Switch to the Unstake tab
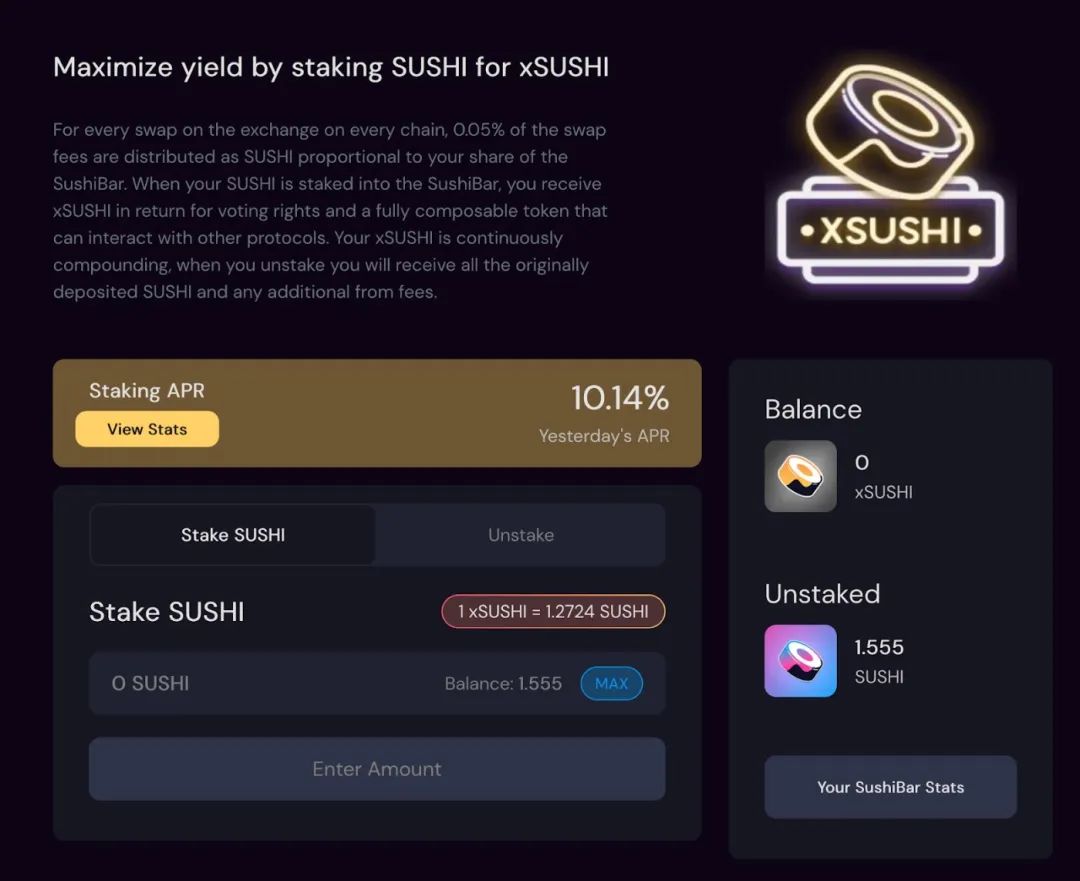1080x881 pixels. pyautogui.click(x=520, y=535)
